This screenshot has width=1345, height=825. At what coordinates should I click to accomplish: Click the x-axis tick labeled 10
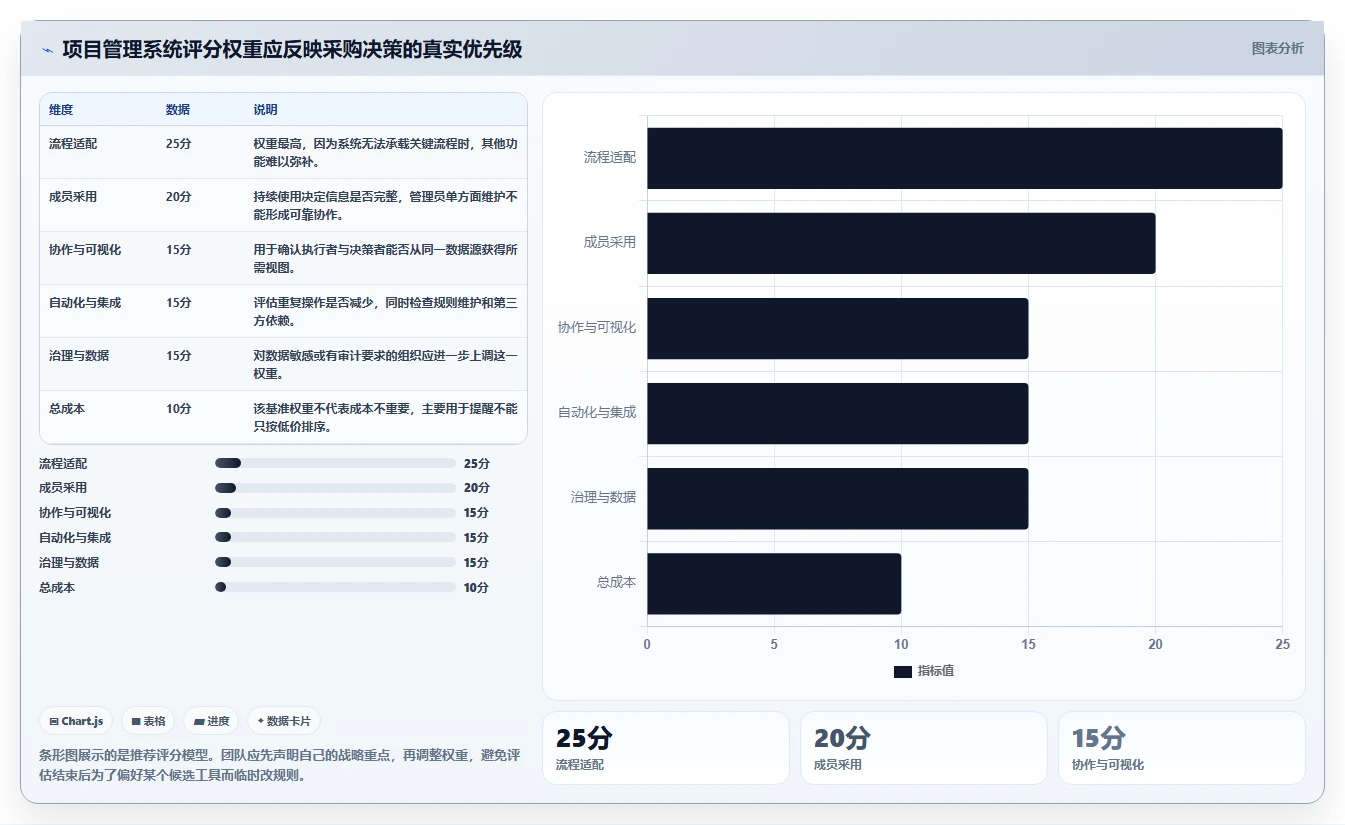pos(901,645)
